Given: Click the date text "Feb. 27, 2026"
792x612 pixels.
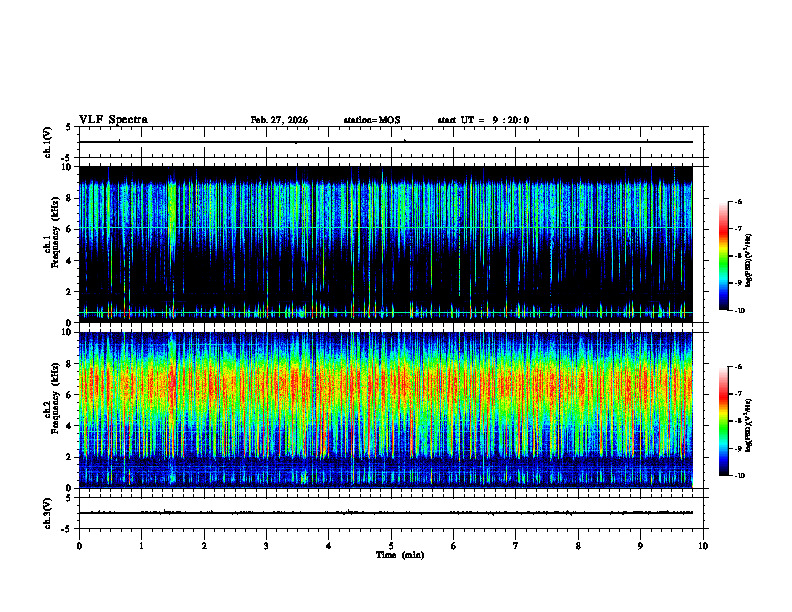Looking at the screenshot, I should click(x=279, y=120).
